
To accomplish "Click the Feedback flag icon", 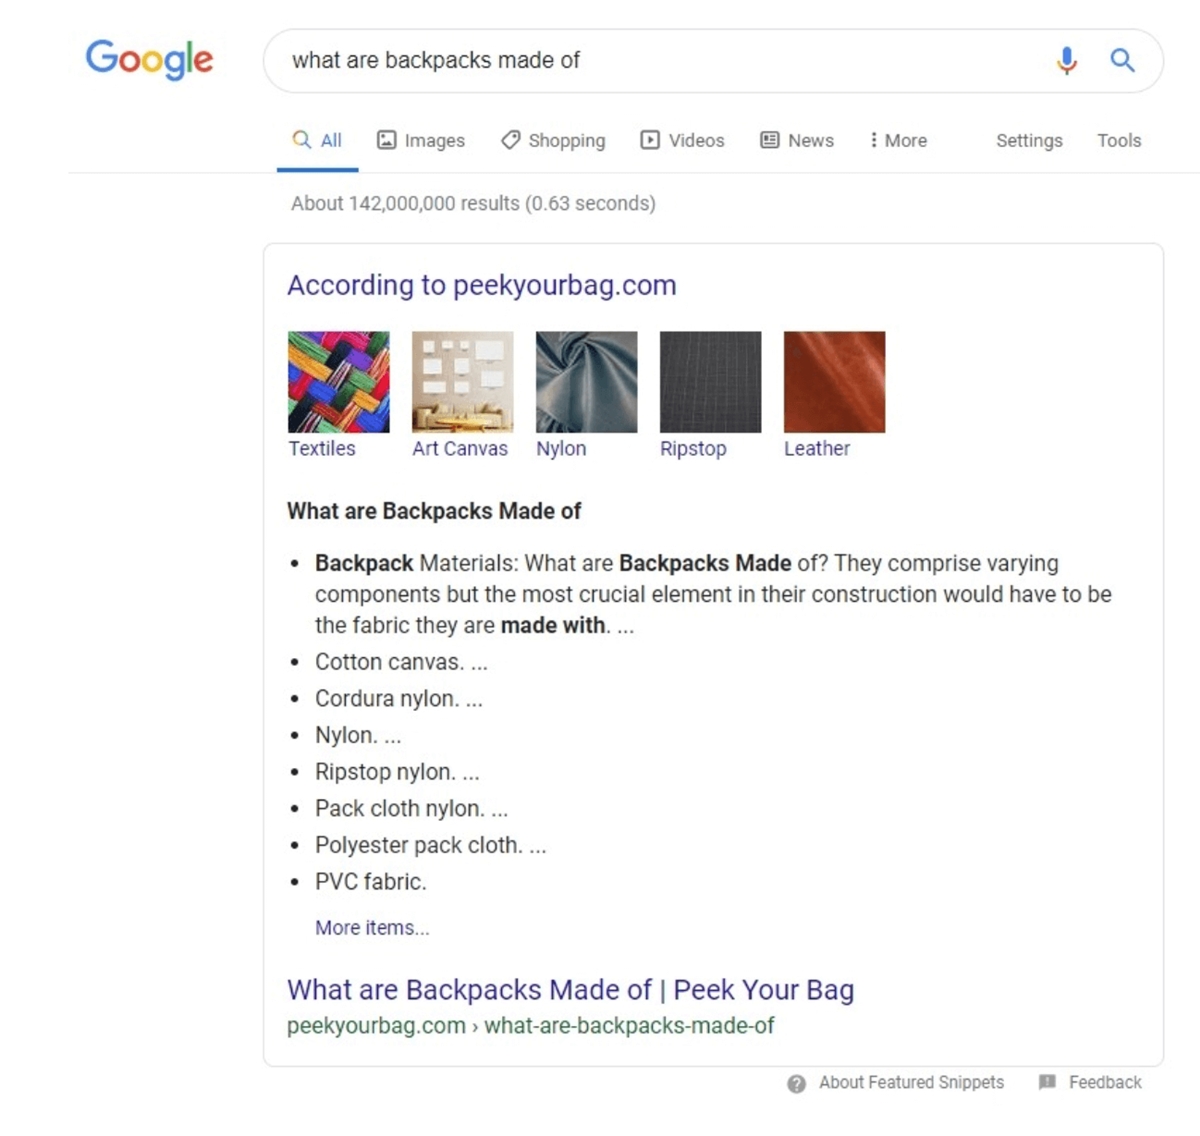I will tap(1047, 1082).
